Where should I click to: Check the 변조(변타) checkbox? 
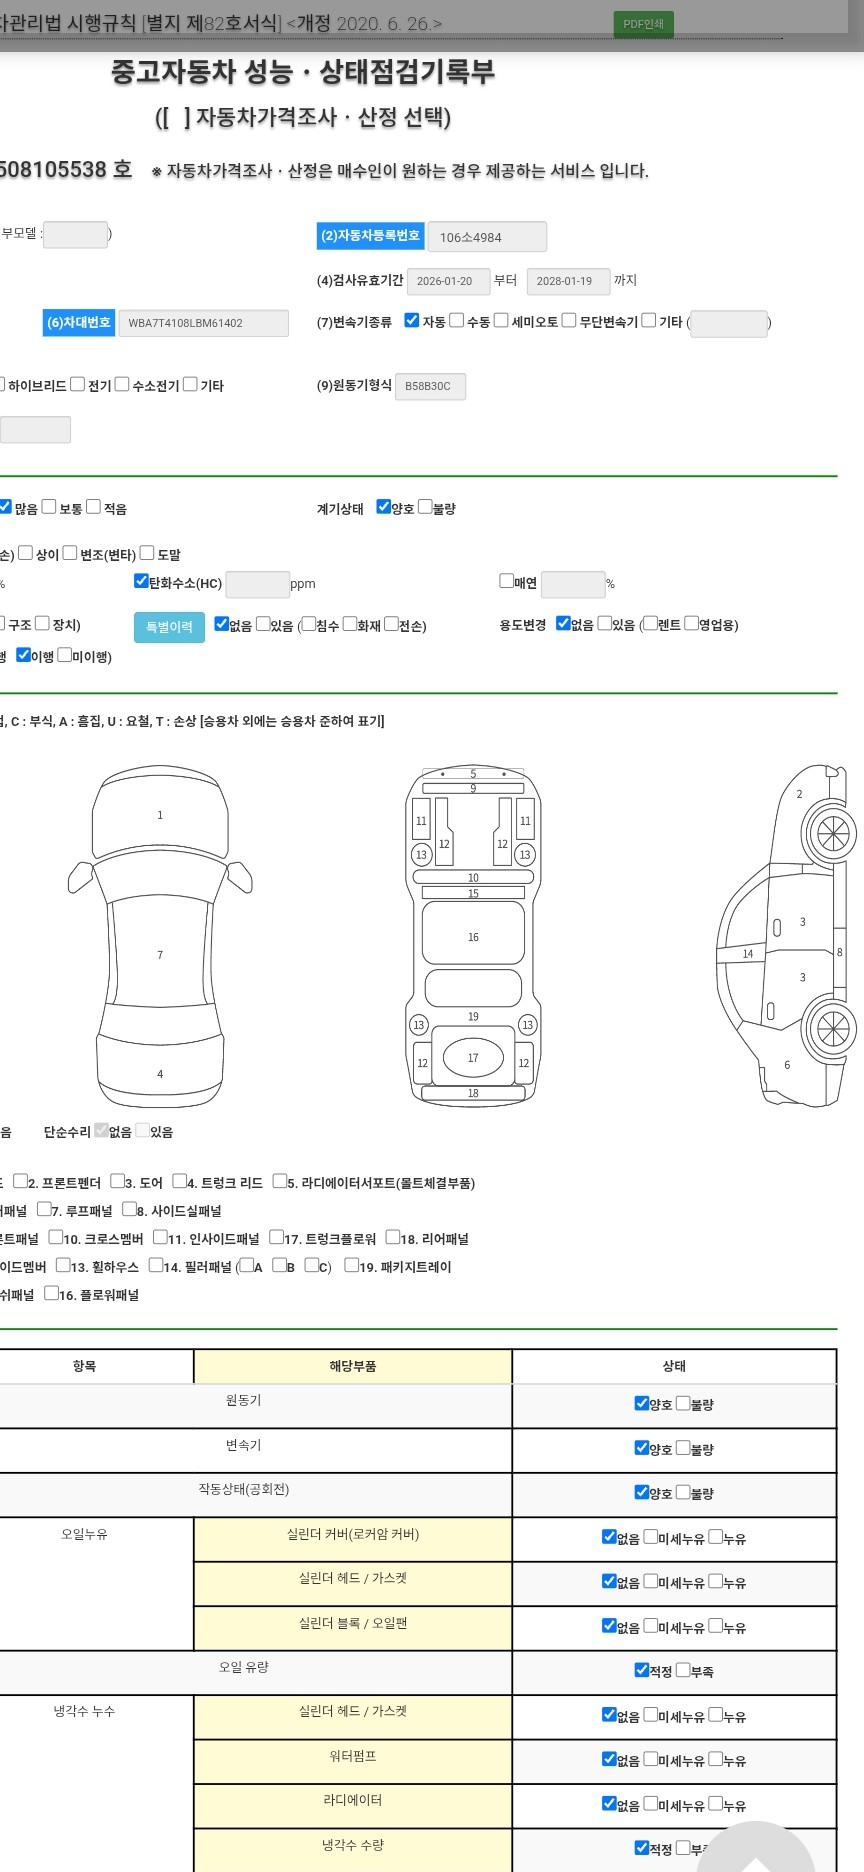coord(70,552)
